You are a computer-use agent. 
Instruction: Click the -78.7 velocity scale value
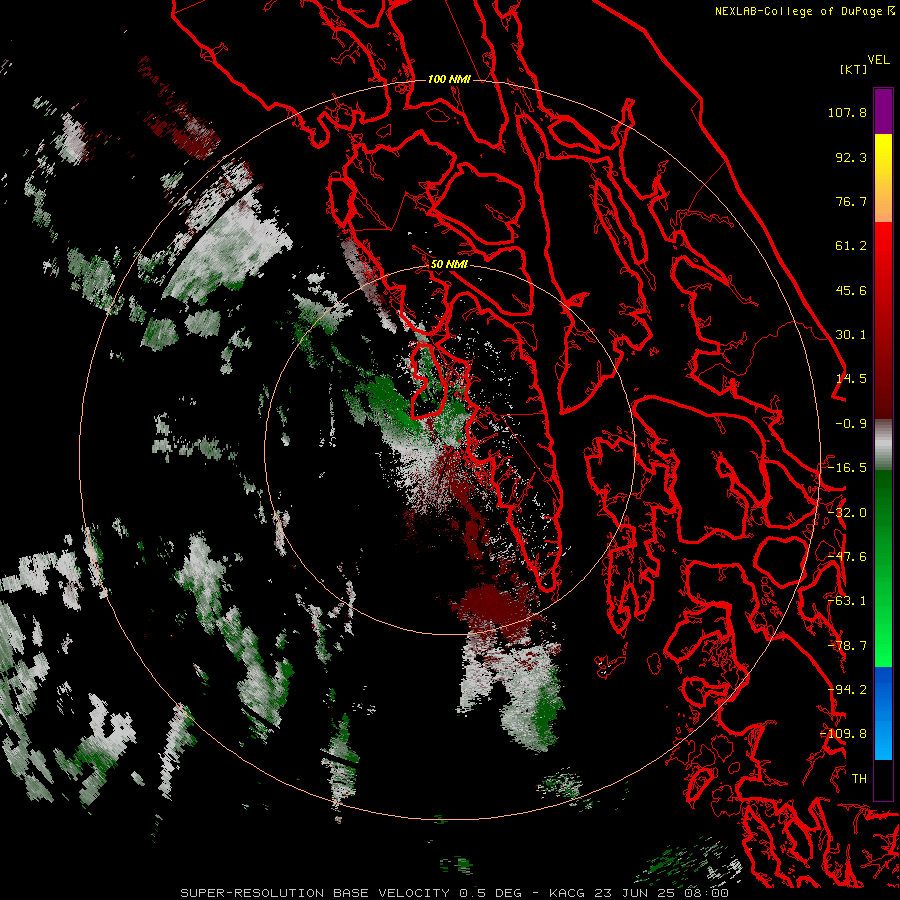coord(847,646)
